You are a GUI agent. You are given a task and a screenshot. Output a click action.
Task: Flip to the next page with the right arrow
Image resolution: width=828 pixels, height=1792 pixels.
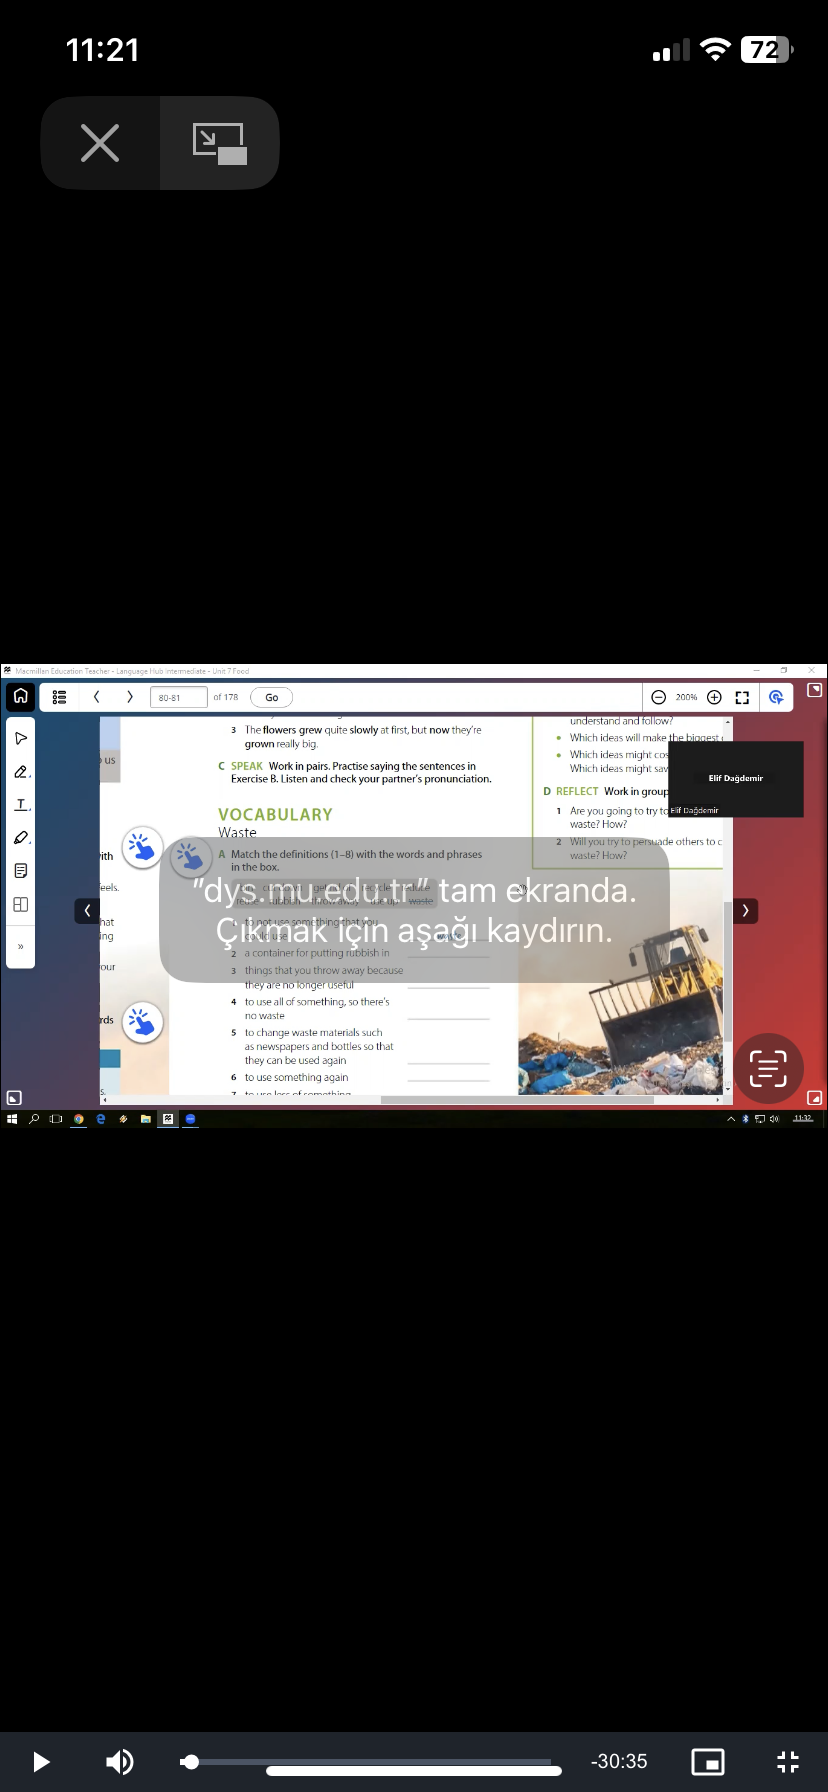point(745,910)
